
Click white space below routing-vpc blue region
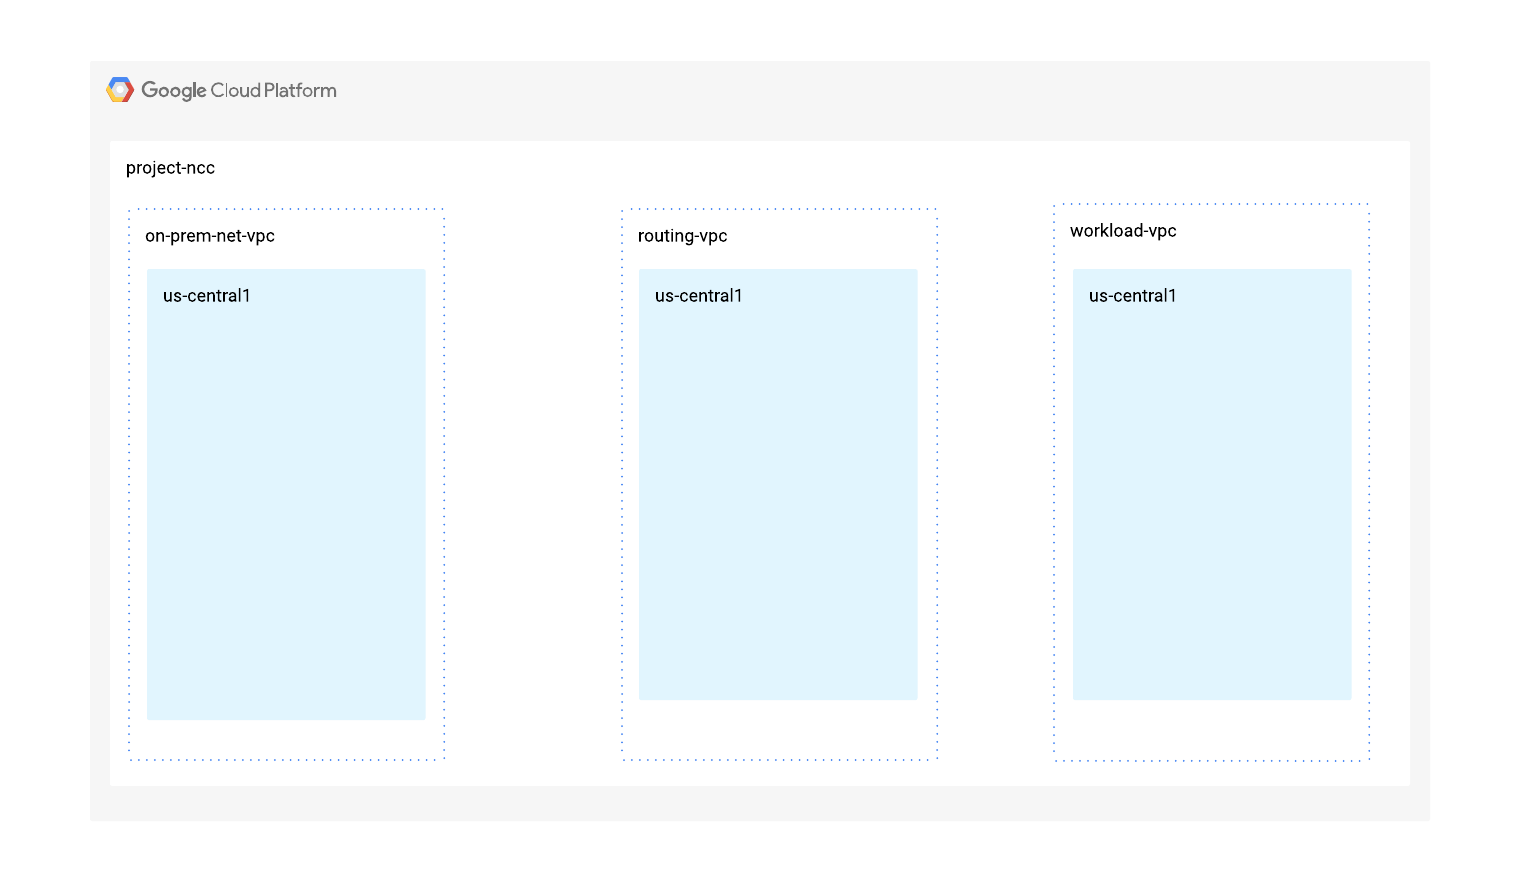[778, 729]
